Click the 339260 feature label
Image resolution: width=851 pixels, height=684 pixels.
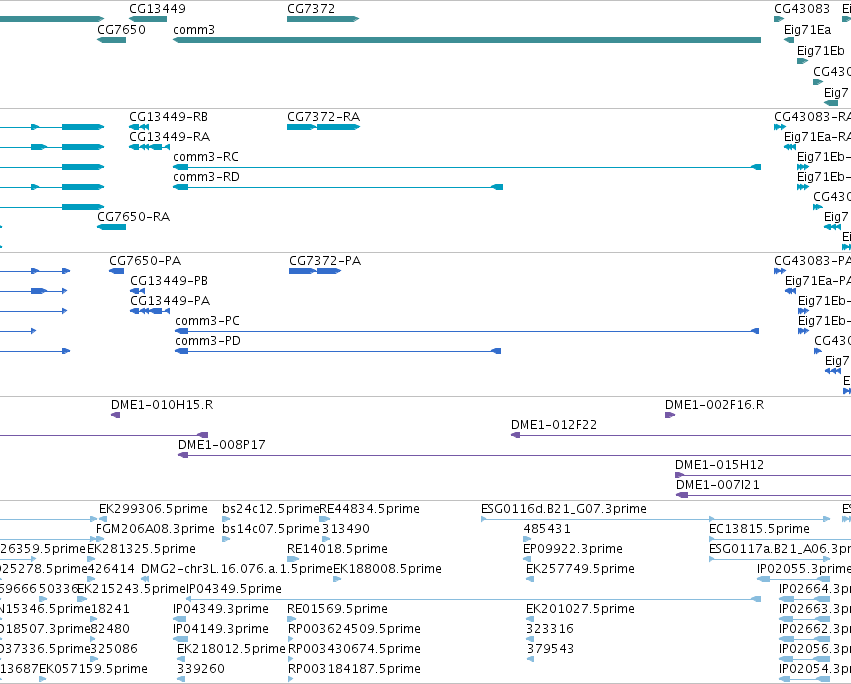(x=201, y=669)
